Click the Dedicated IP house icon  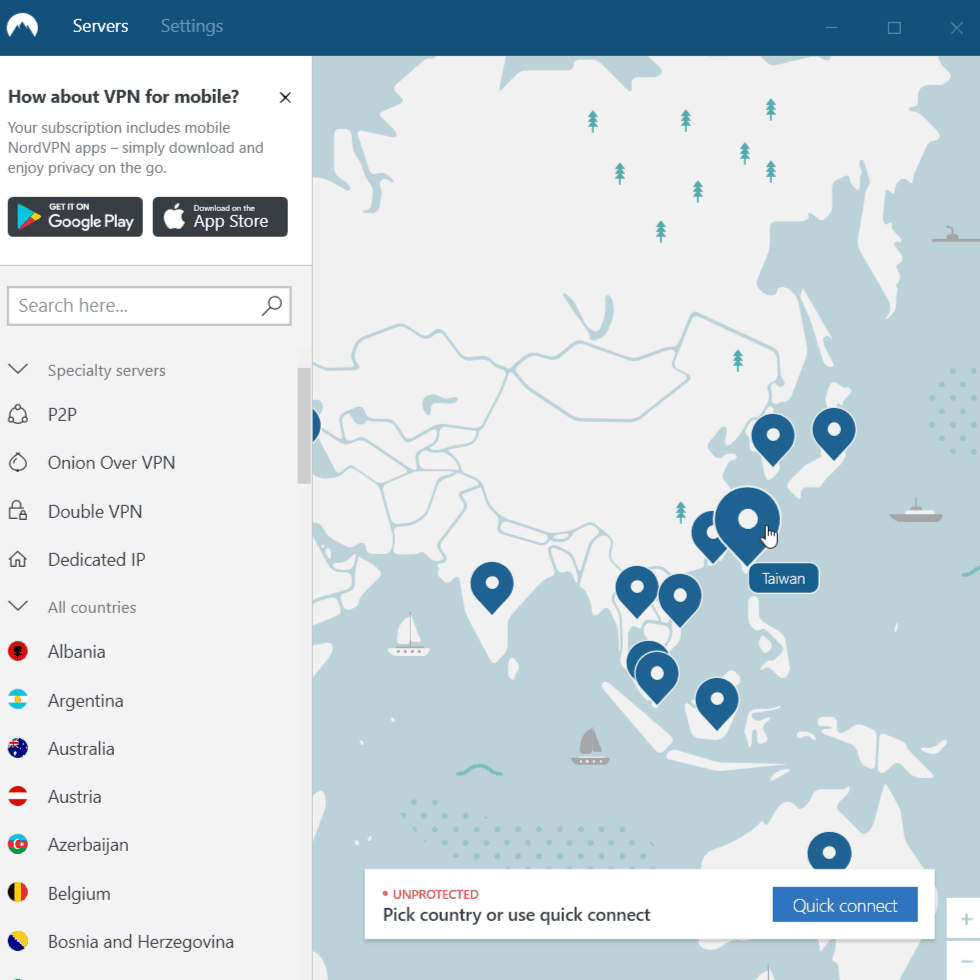(x=18, y=559)
